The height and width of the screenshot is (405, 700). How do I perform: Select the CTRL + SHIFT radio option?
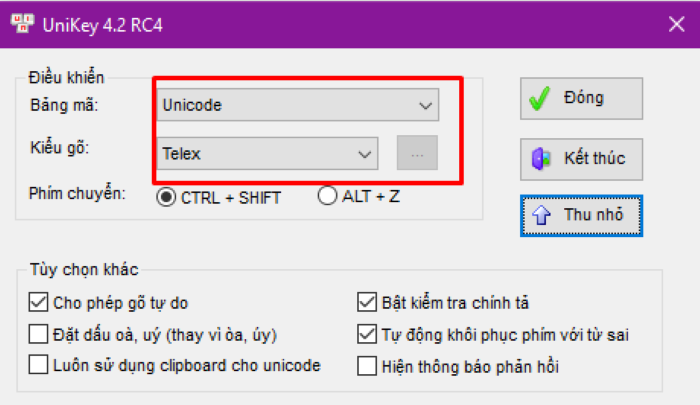tap(167, 197)
